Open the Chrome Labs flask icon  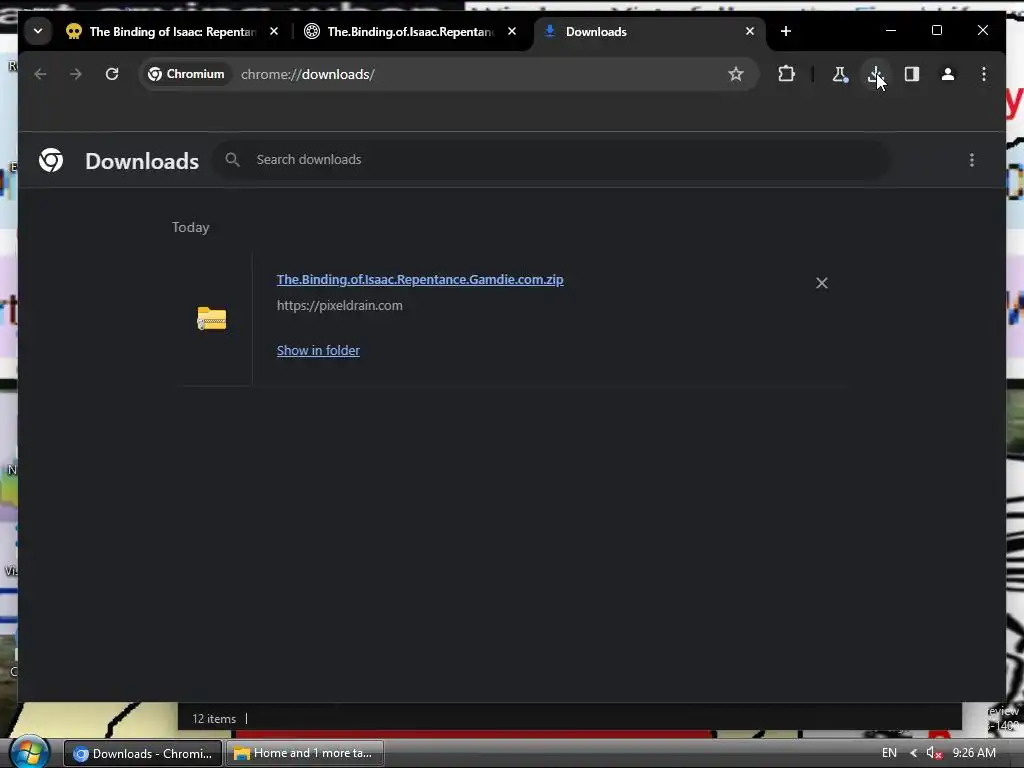click(x=840, y=74)
